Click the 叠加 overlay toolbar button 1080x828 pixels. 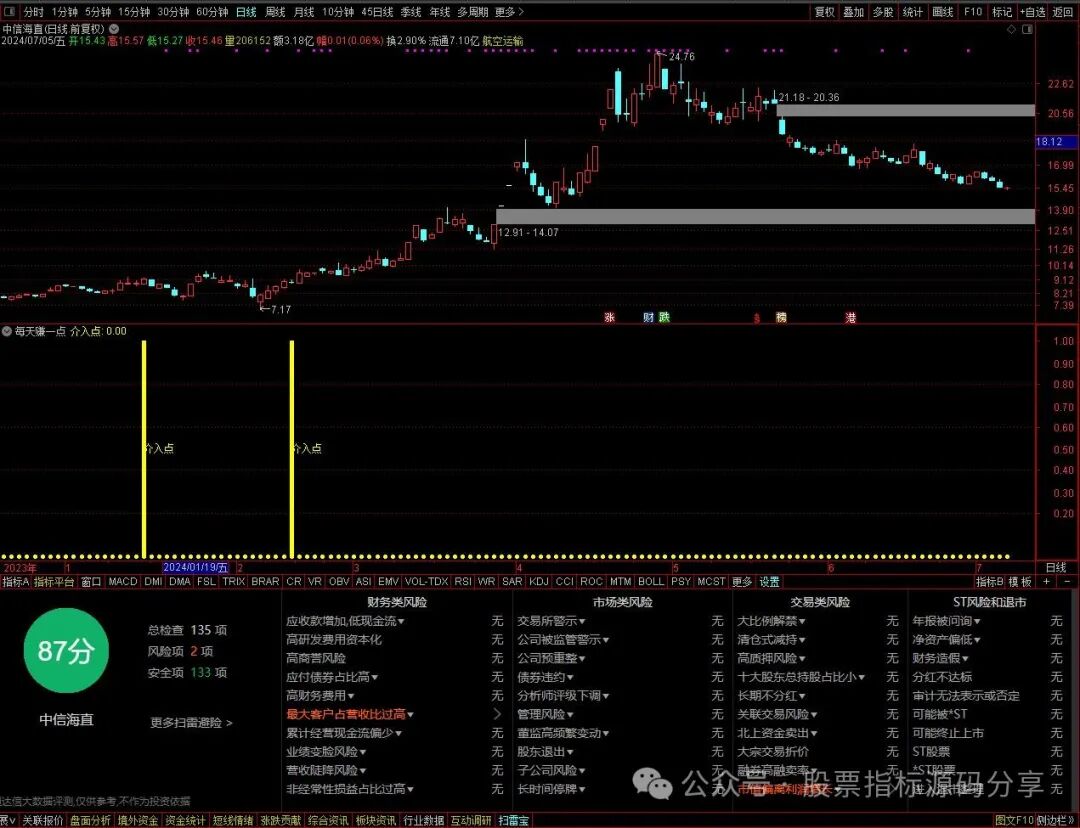(853, 12)
